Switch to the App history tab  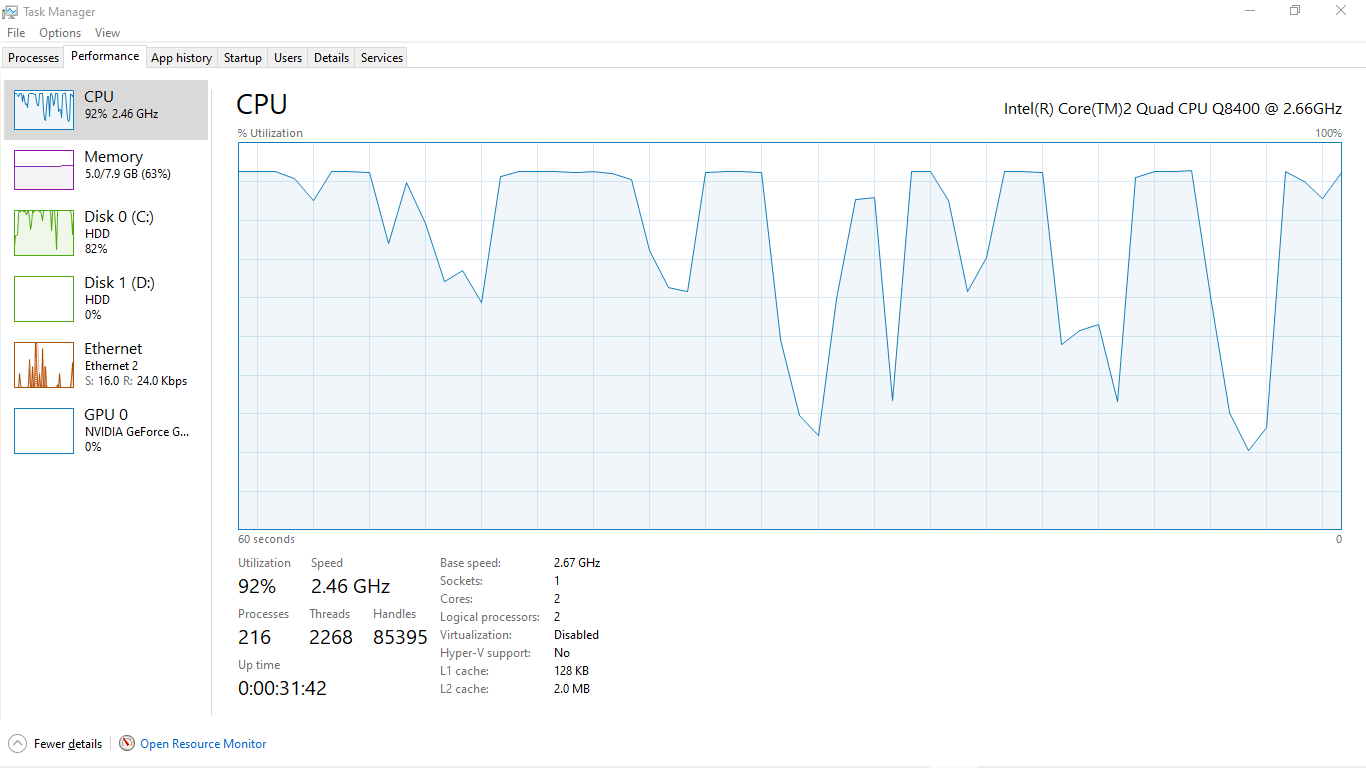(x=181, y=58)
